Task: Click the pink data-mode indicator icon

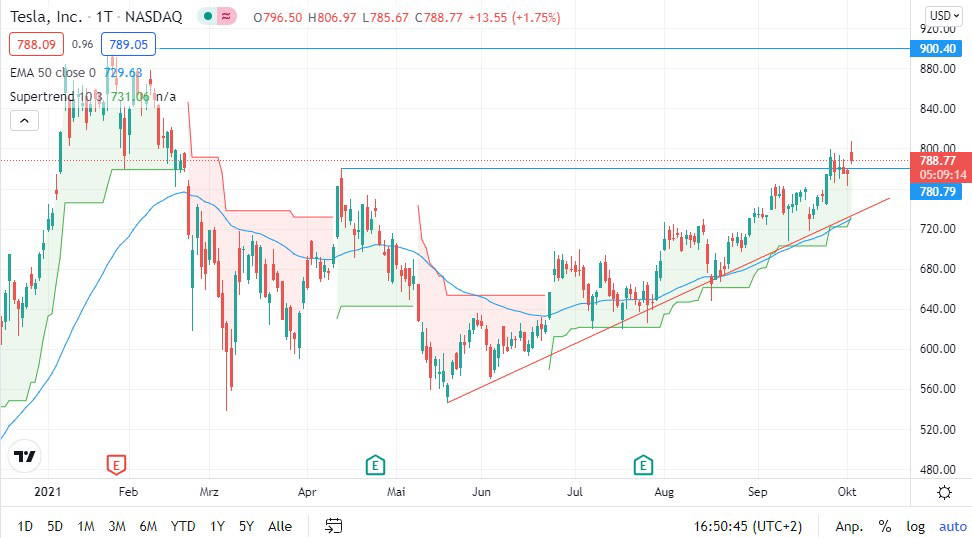Action: tap(226, 17)
